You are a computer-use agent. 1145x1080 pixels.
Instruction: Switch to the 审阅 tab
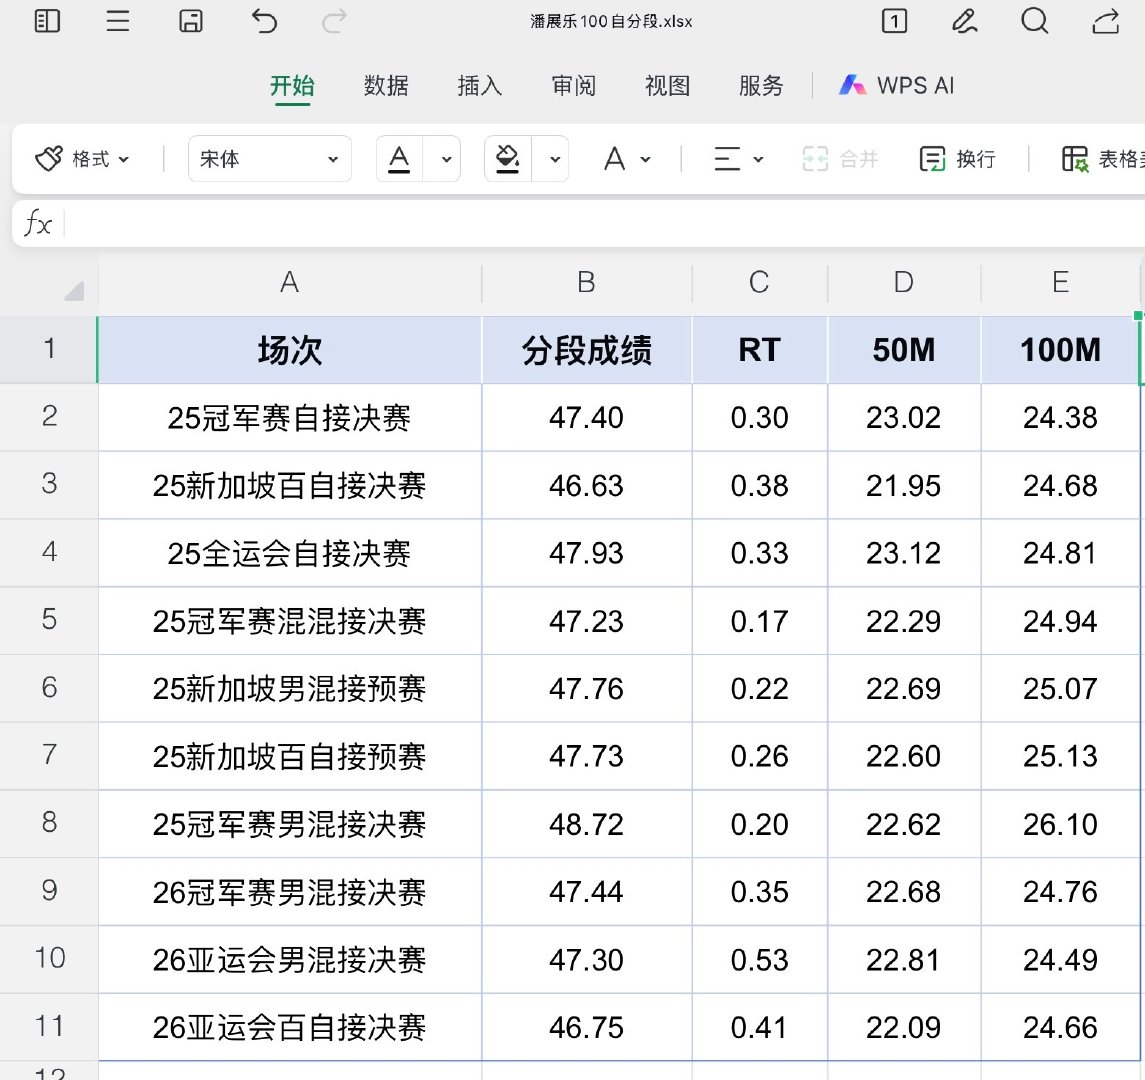point(573,85)
